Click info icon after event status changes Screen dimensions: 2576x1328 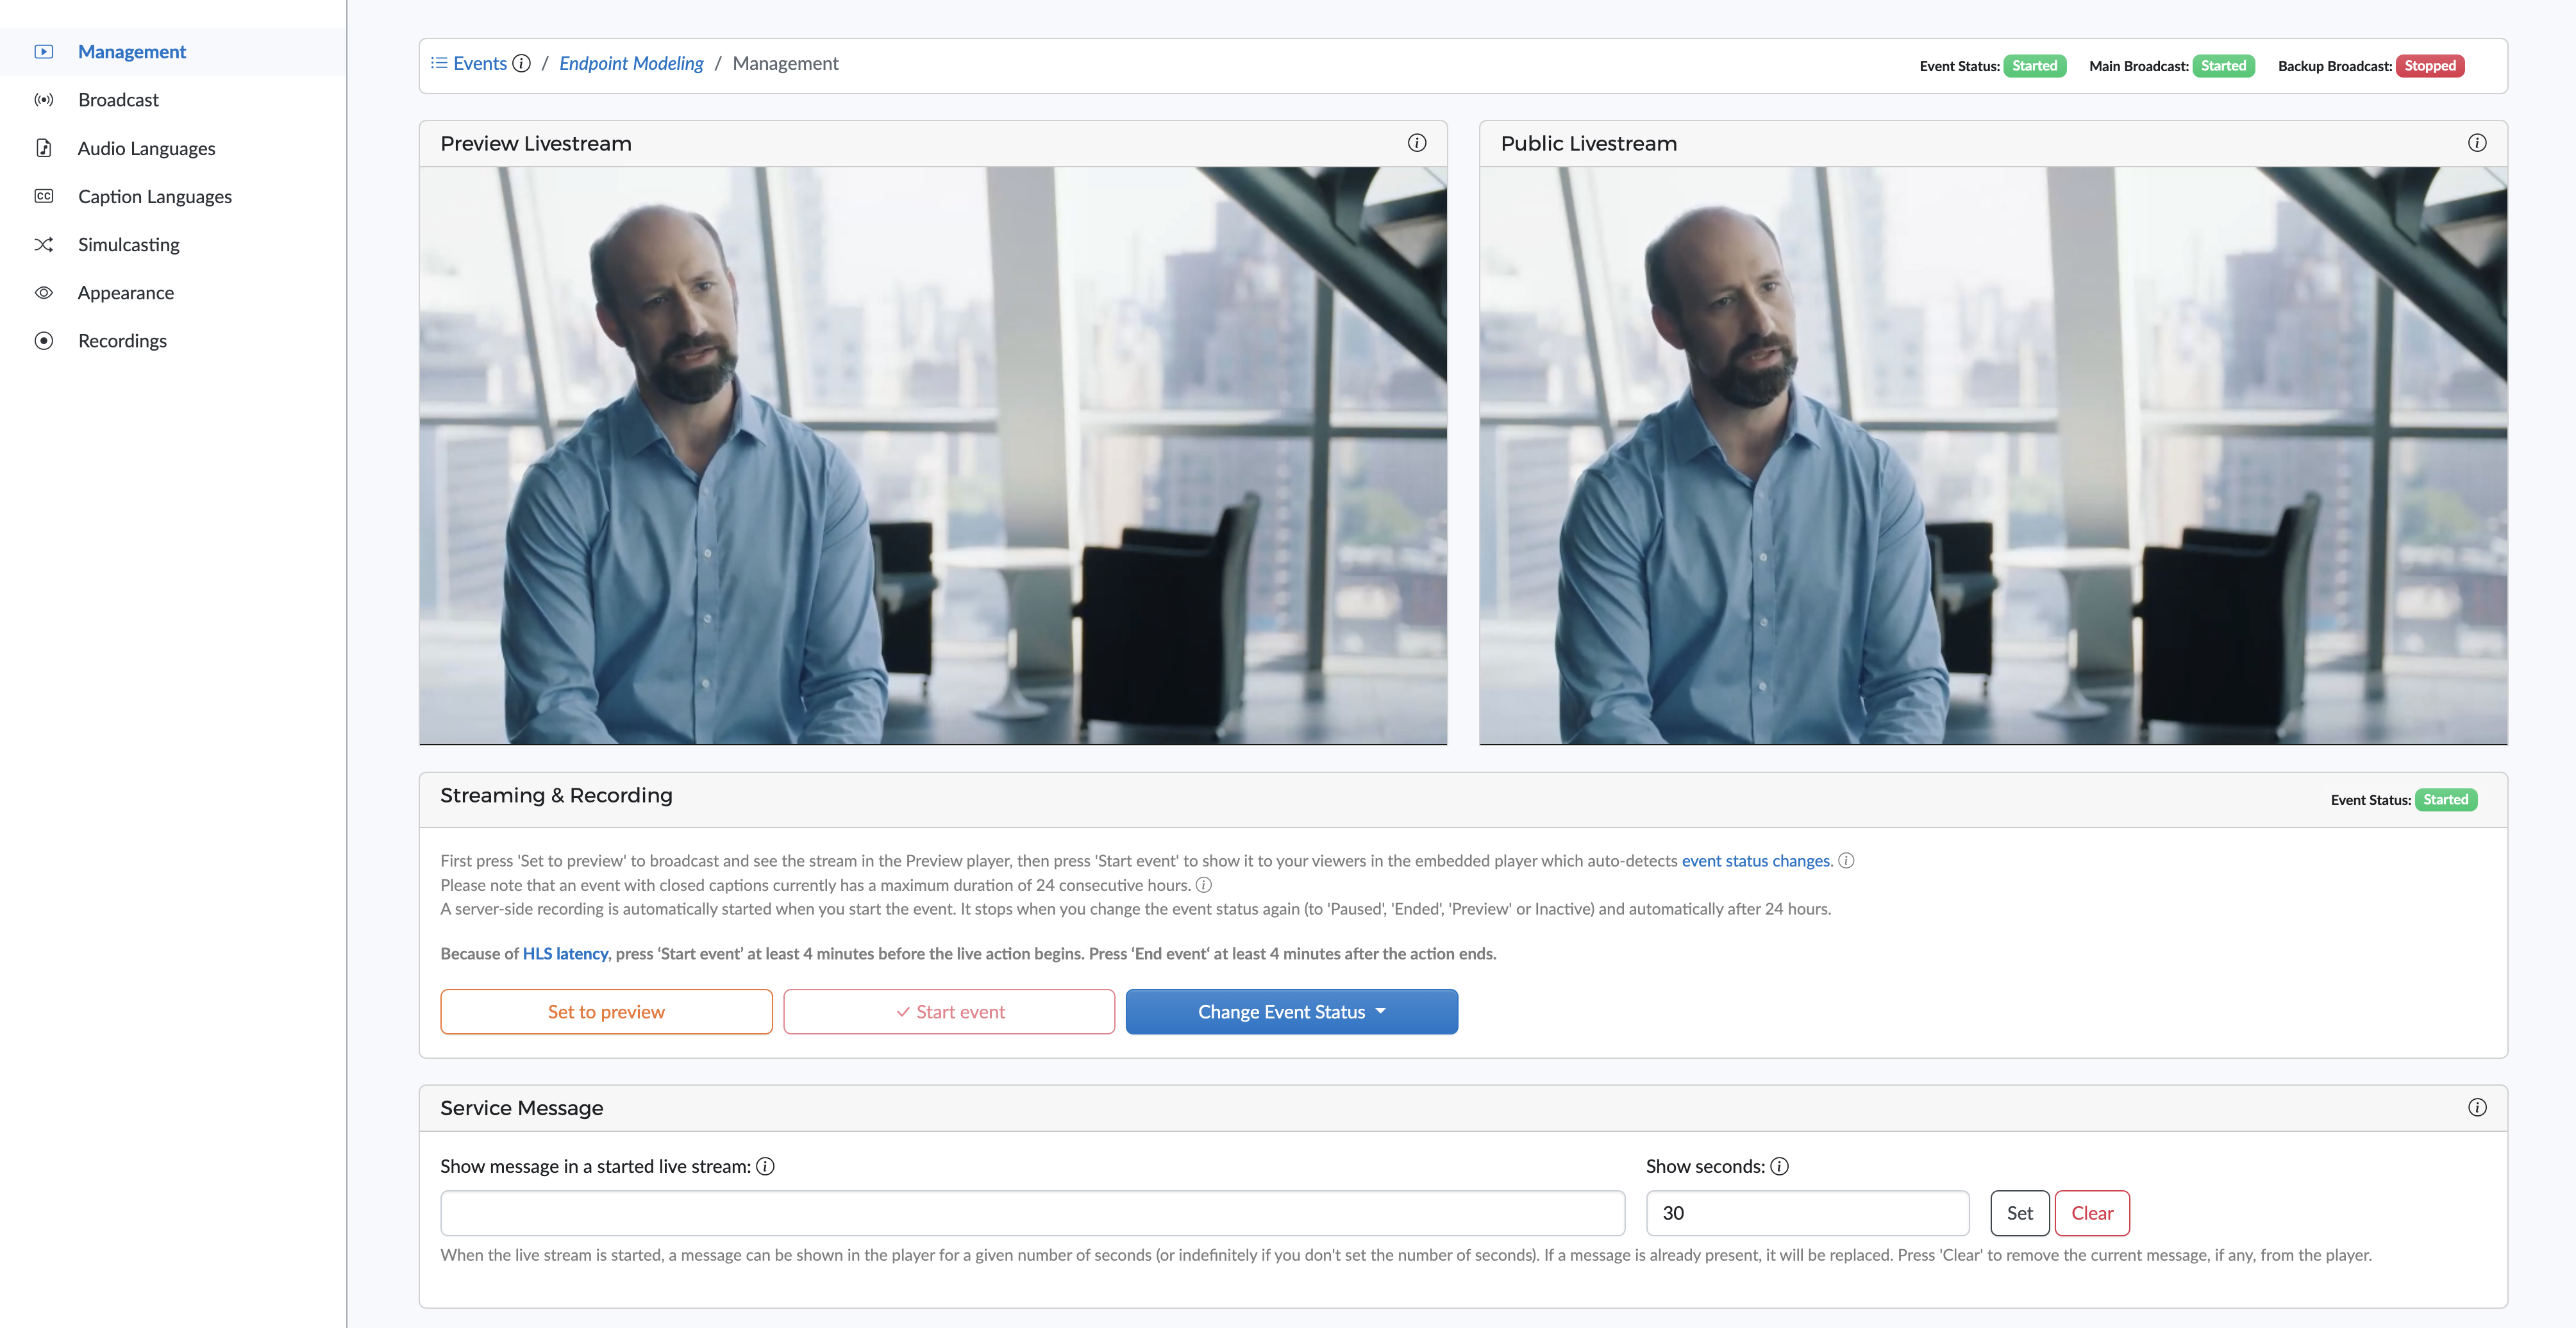point(1846,860)
